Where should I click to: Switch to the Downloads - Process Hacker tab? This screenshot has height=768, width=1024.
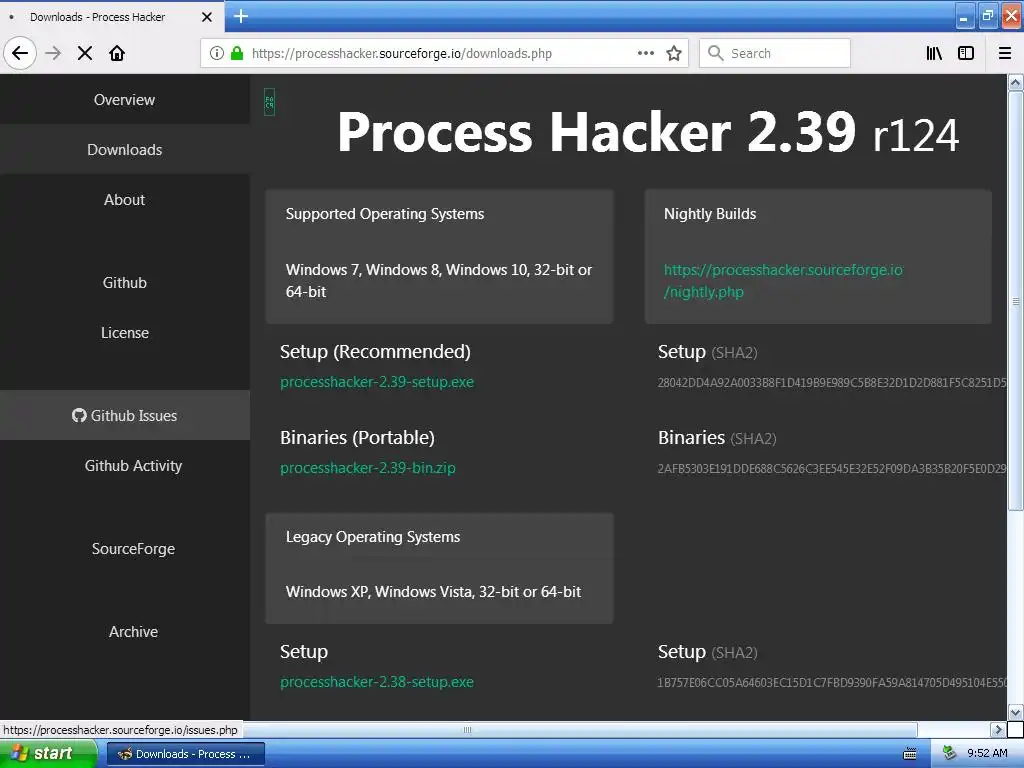111,17
